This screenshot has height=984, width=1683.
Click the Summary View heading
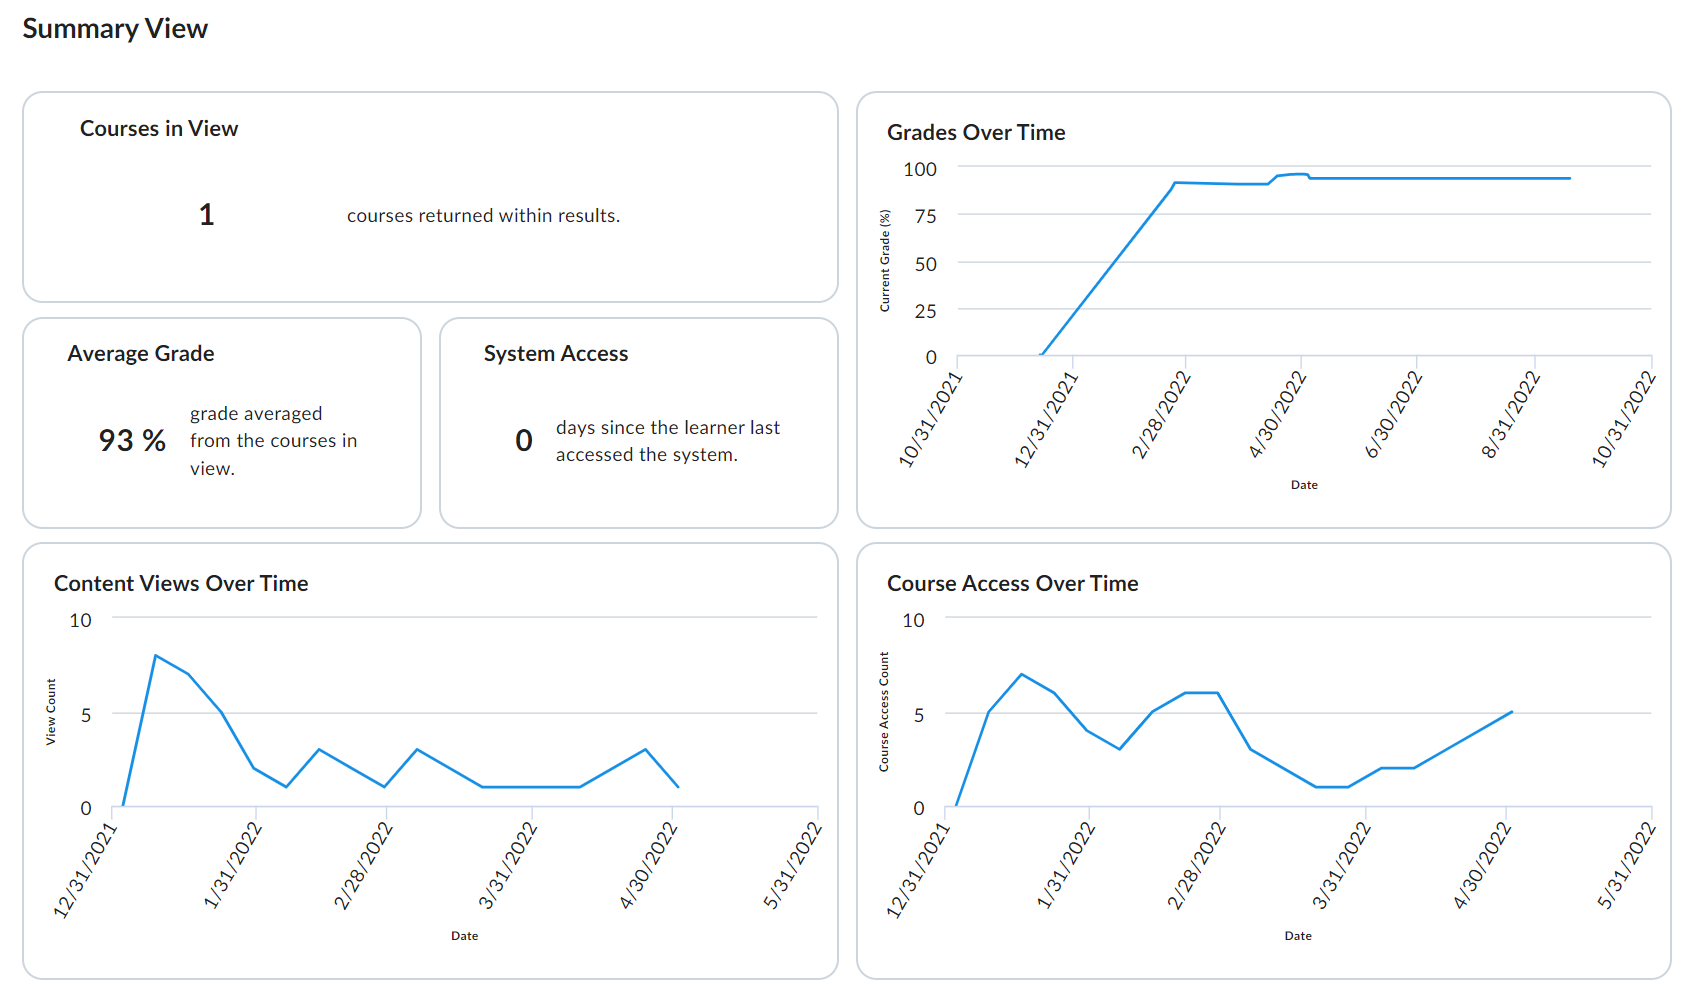(x=115, y=29)
